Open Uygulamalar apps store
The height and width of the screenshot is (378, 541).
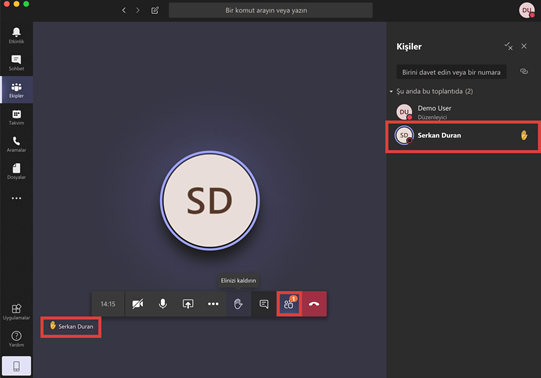pos(16,312)
